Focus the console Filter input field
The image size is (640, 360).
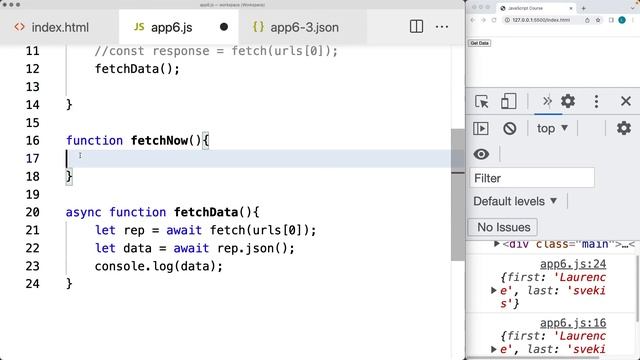532,178
